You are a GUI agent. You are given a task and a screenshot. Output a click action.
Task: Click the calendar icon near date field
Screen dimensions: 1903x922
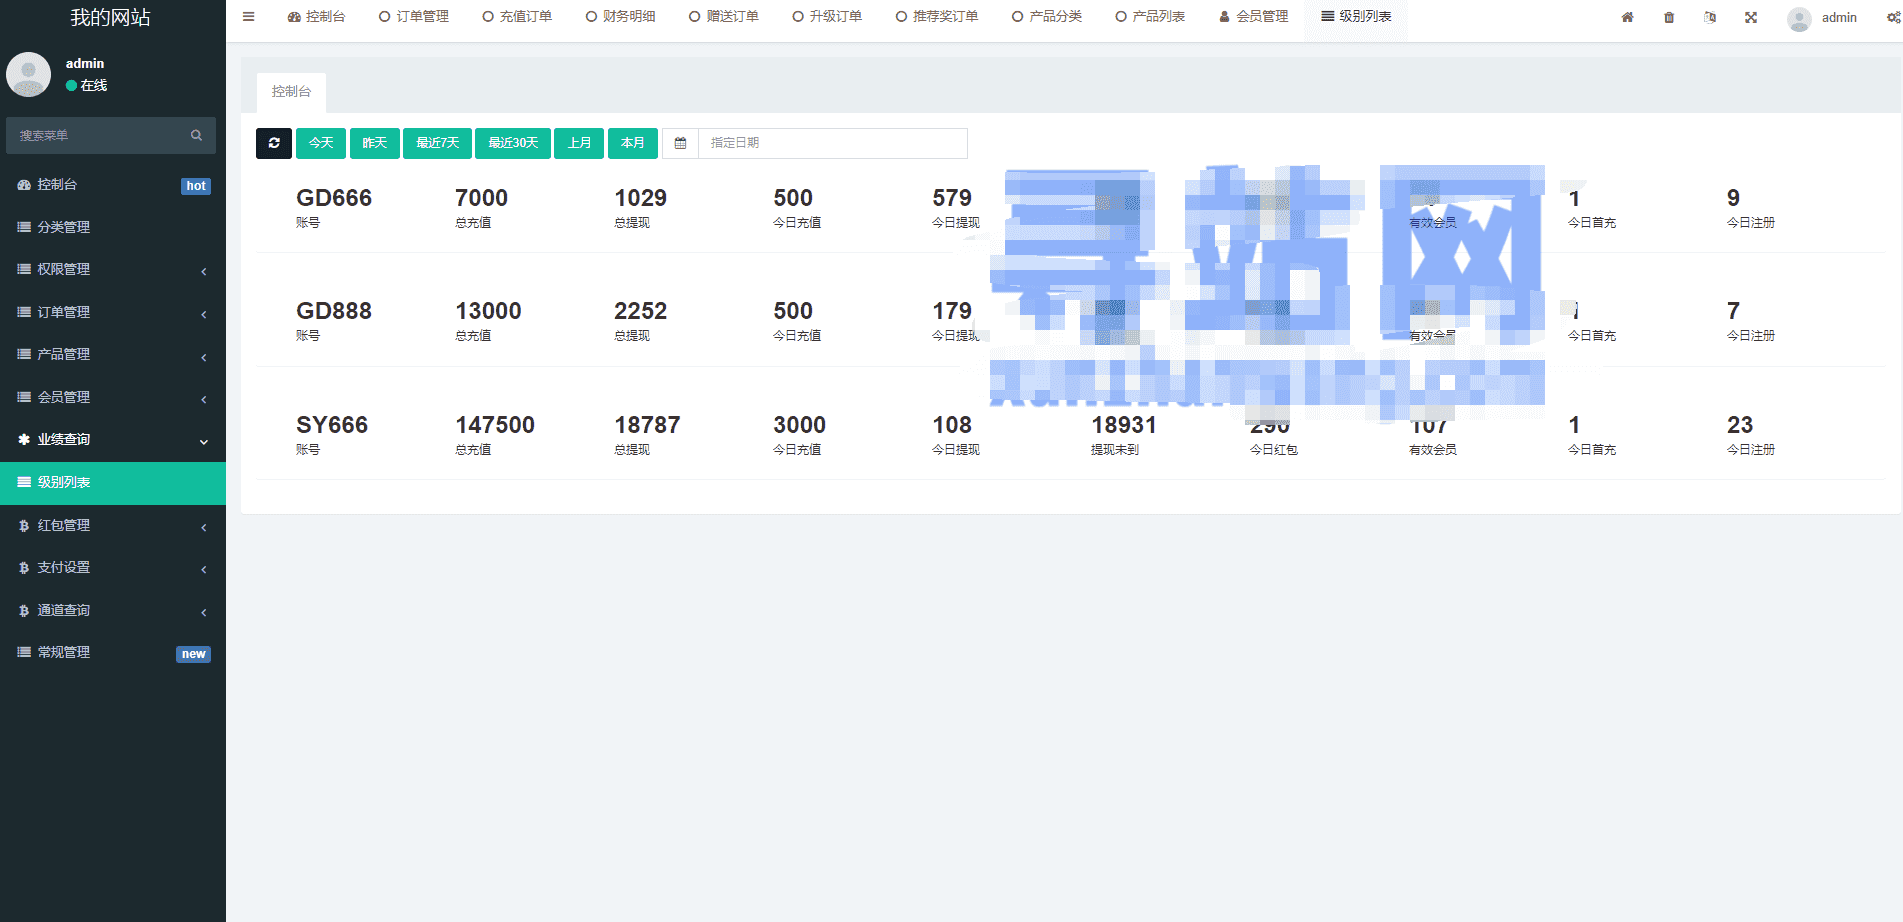680,143
